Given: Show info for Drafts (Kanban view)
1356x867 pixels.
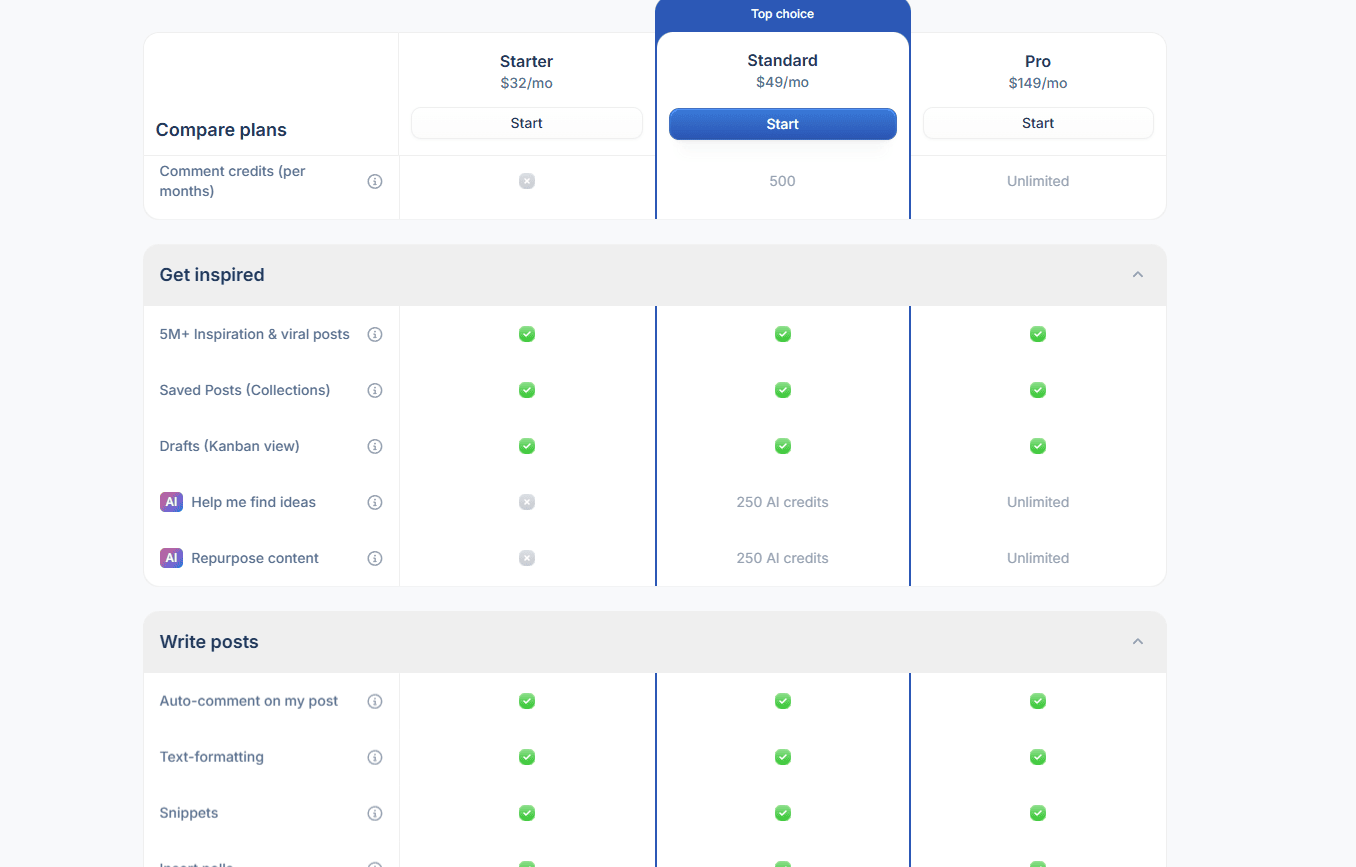Looking at the screenshot, I should pos(375,446).
